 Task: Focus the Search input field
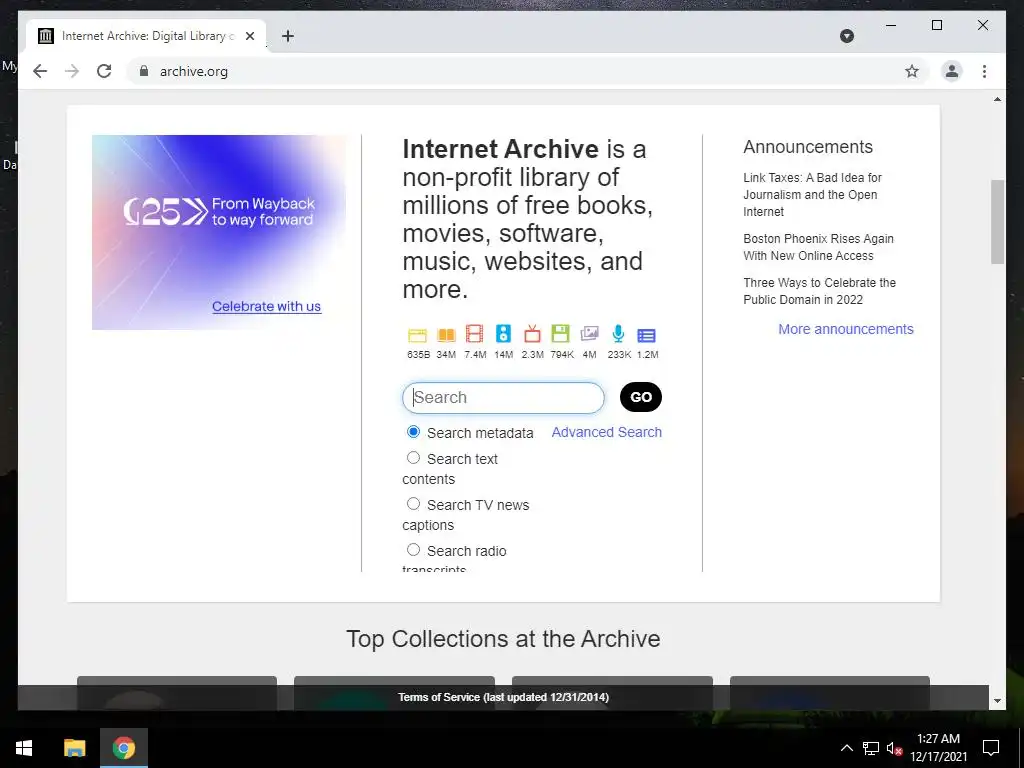pos(504,398)
